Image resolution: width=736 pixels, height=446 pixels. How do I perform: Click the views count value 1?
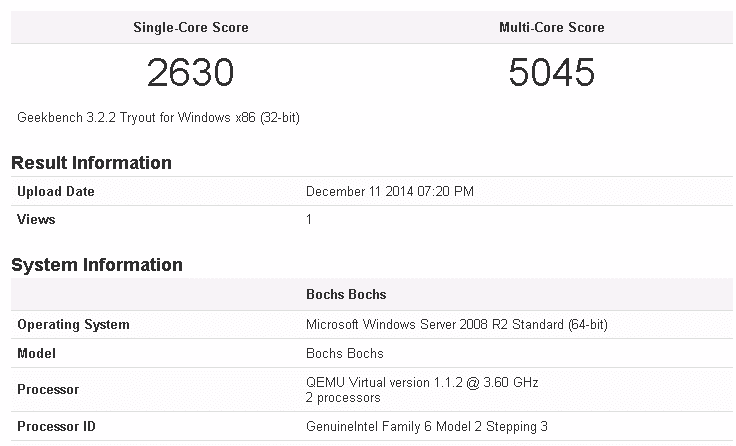click(309, 219)
